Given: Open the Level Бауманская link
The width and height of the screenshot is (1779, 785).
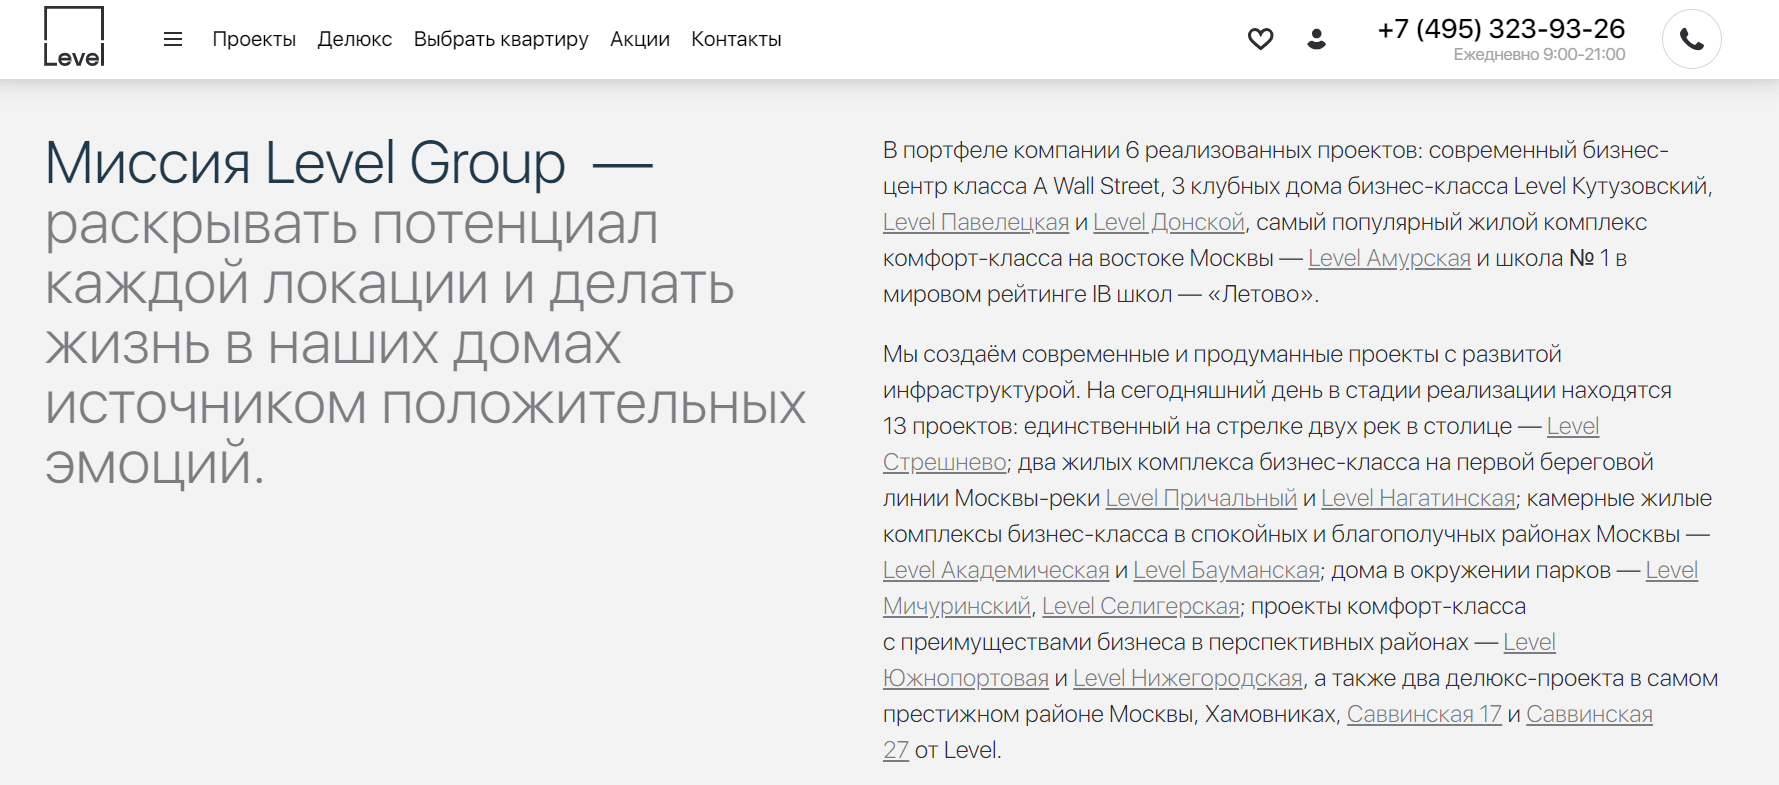Looking at the screenshot, I should (1226, 570).
